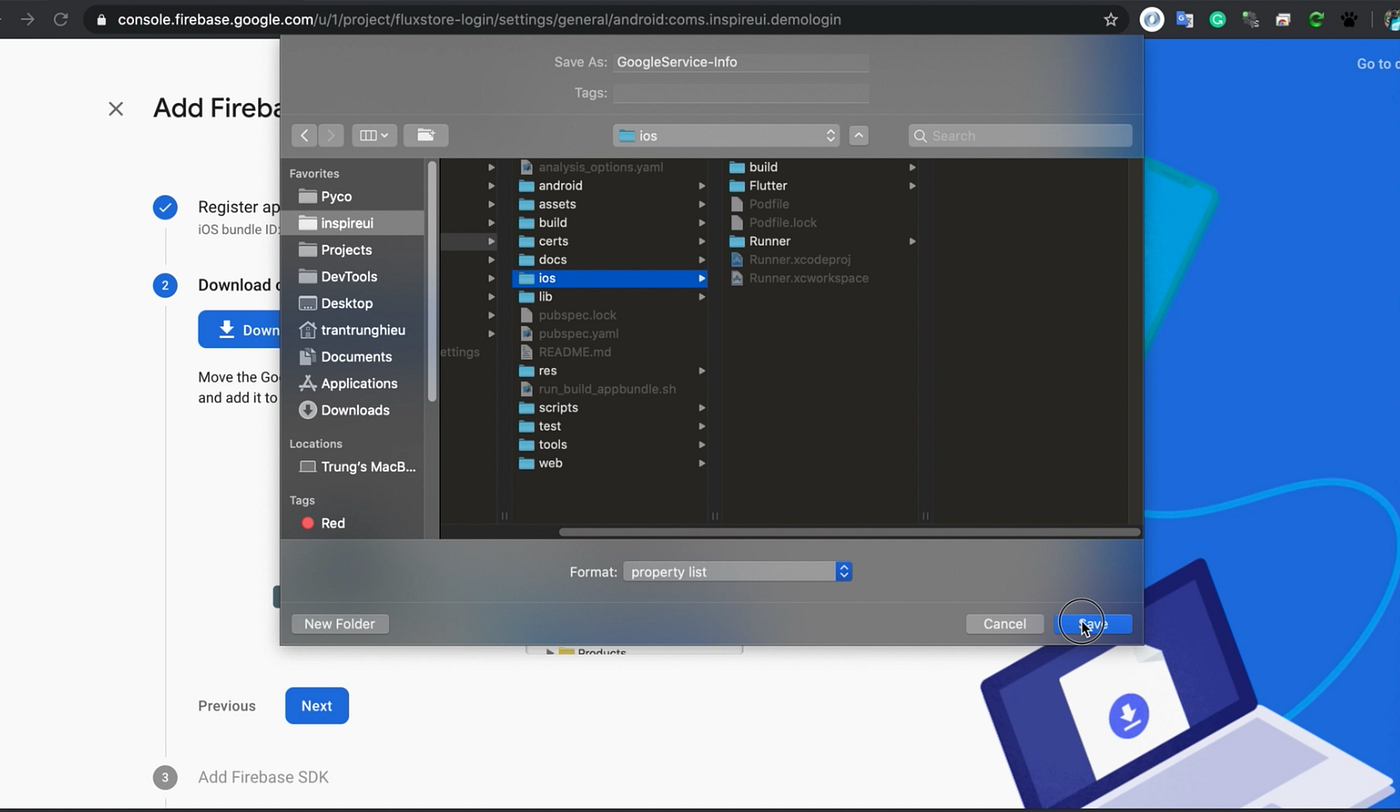Go forward in the browser
This screenshot has width=1400, height=812.
(27, 19)
